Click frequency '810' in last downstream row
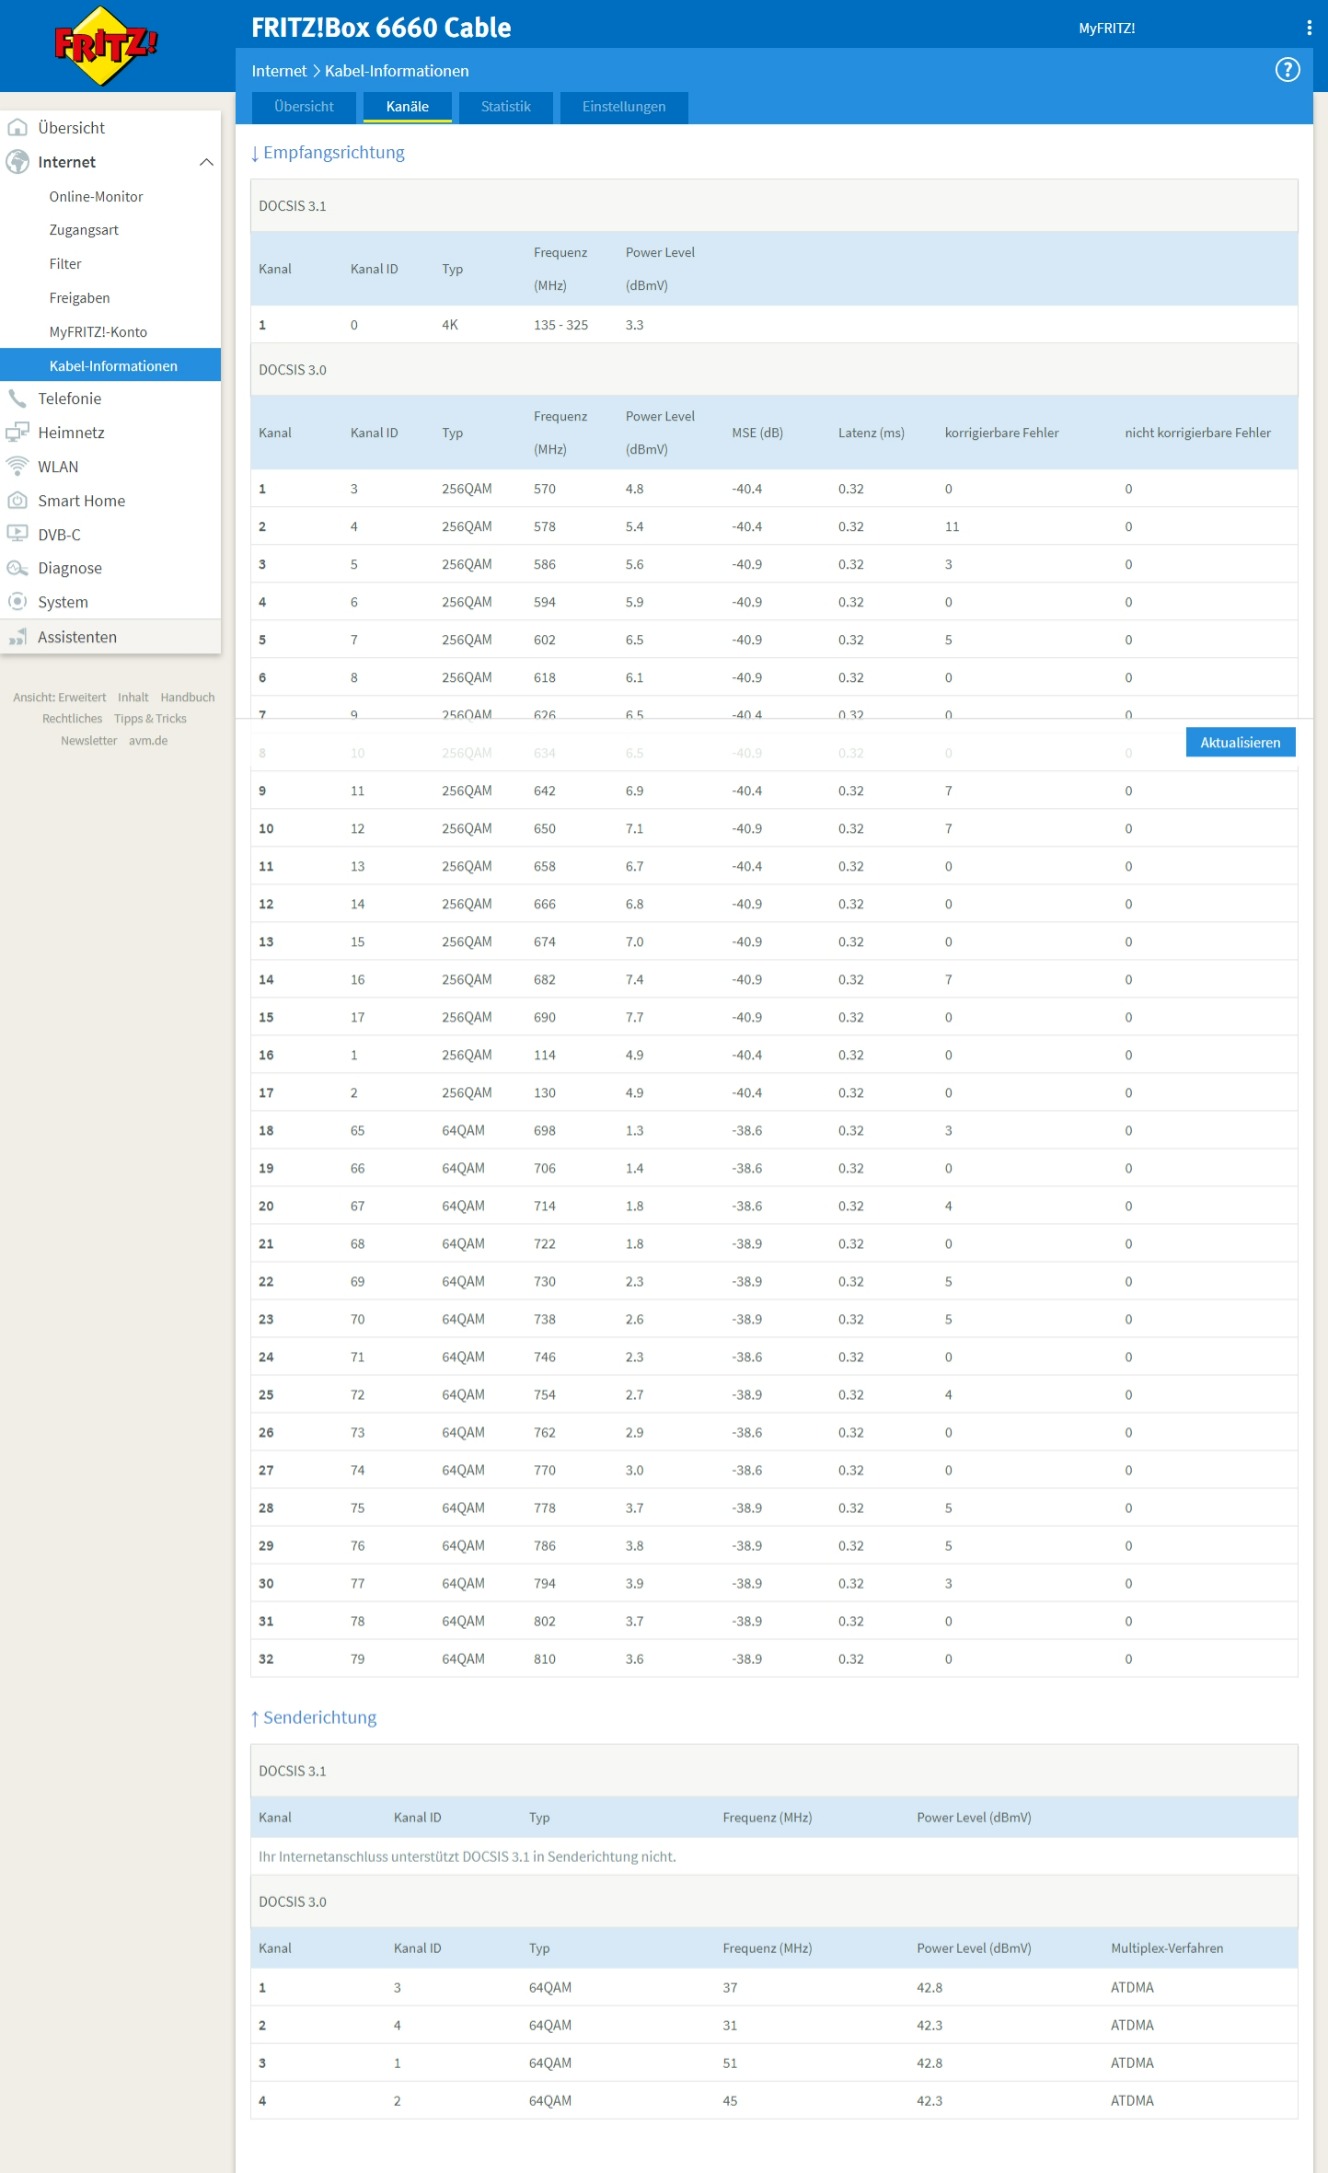The height and width of the screenshot is (2173, 1328). click(544, 1659)
